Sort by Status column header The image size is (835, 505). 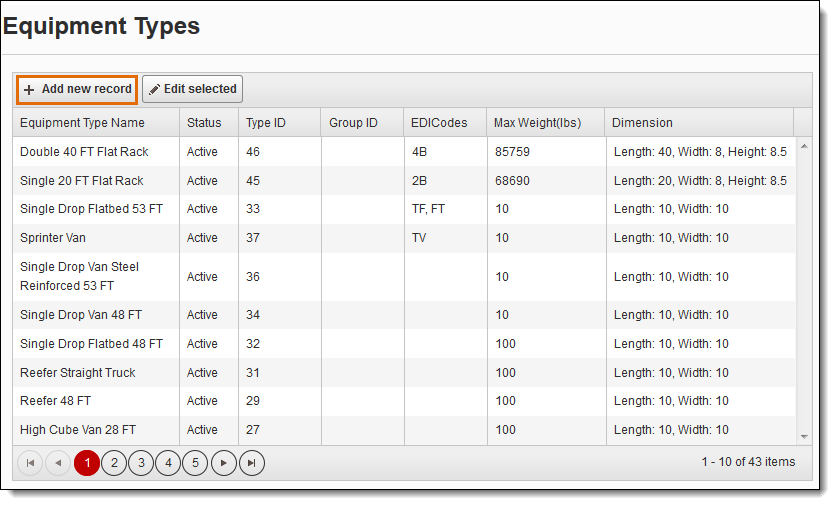(x=204, y=123)
